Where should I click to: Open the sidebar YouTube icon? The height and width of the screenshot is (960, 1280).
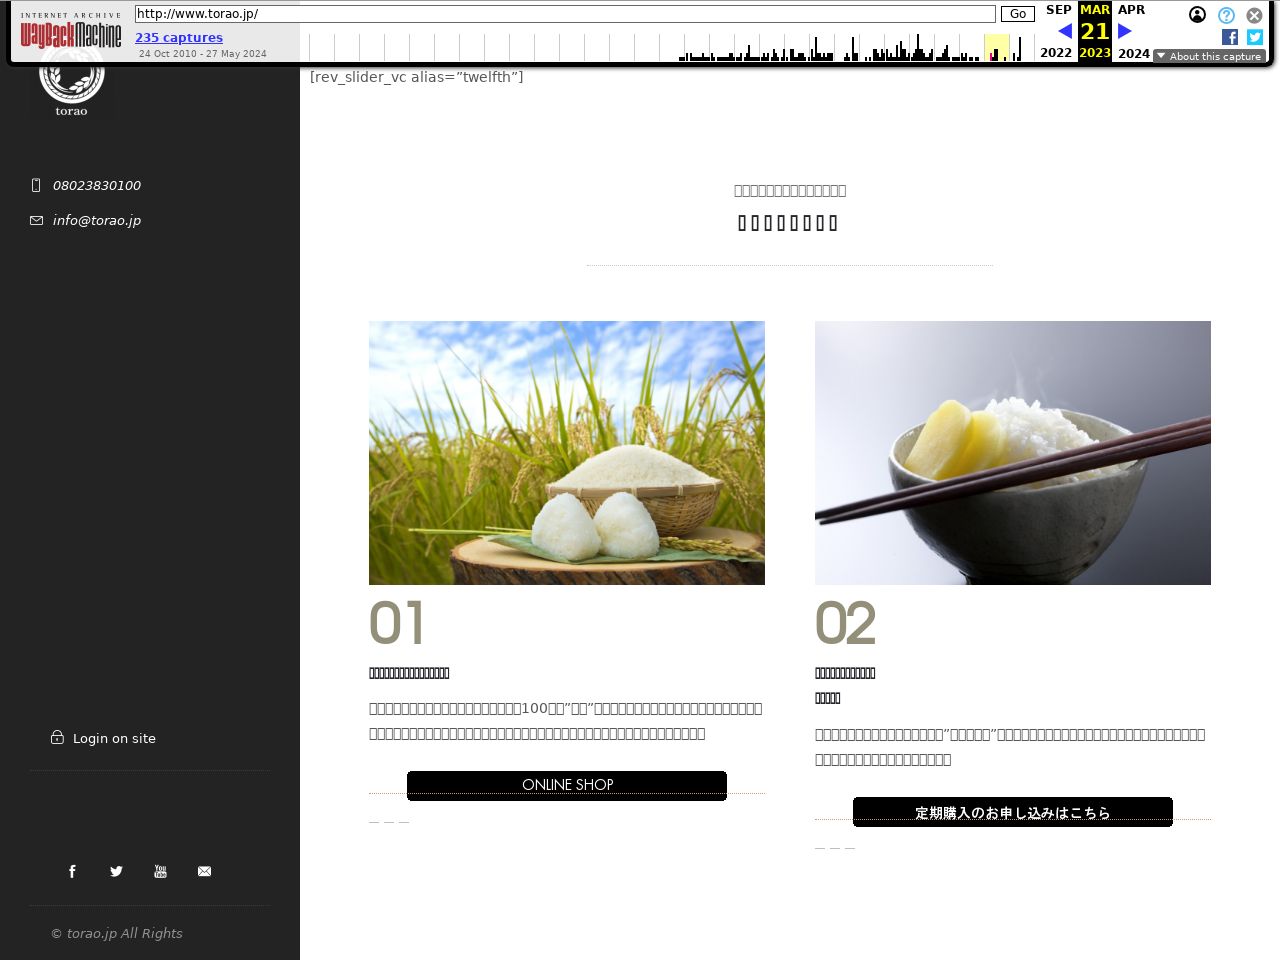160,871
